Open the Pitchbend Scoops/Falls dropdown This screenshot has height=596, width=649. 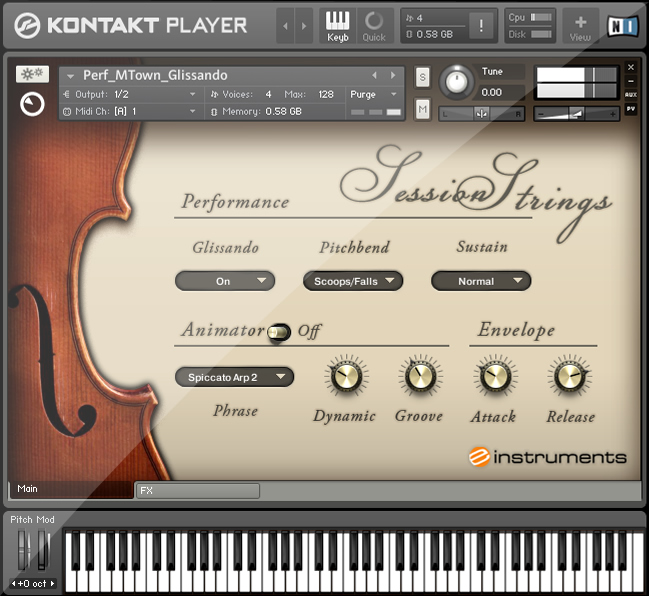click(x=353, y=281)
